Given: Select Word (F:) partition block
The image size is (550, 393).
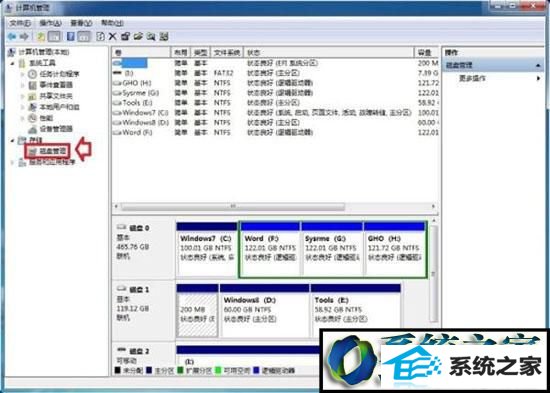Looking at the screenshot, I should (x=270, y=249).
